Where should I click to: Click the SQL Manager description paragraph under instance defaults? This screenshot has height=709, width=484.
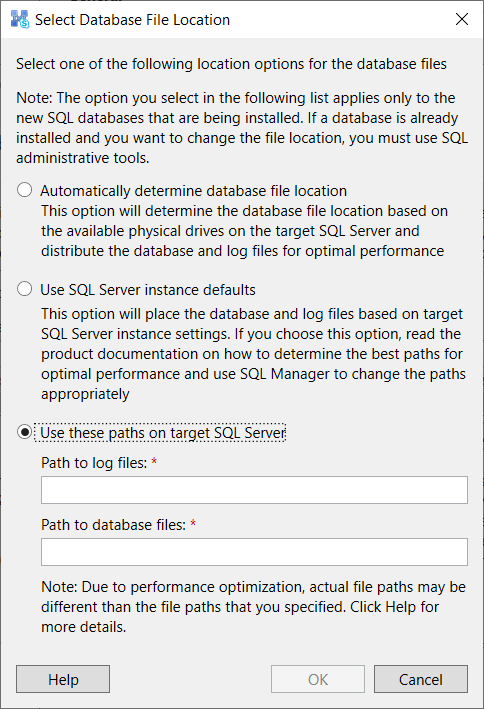pos(253,354)
